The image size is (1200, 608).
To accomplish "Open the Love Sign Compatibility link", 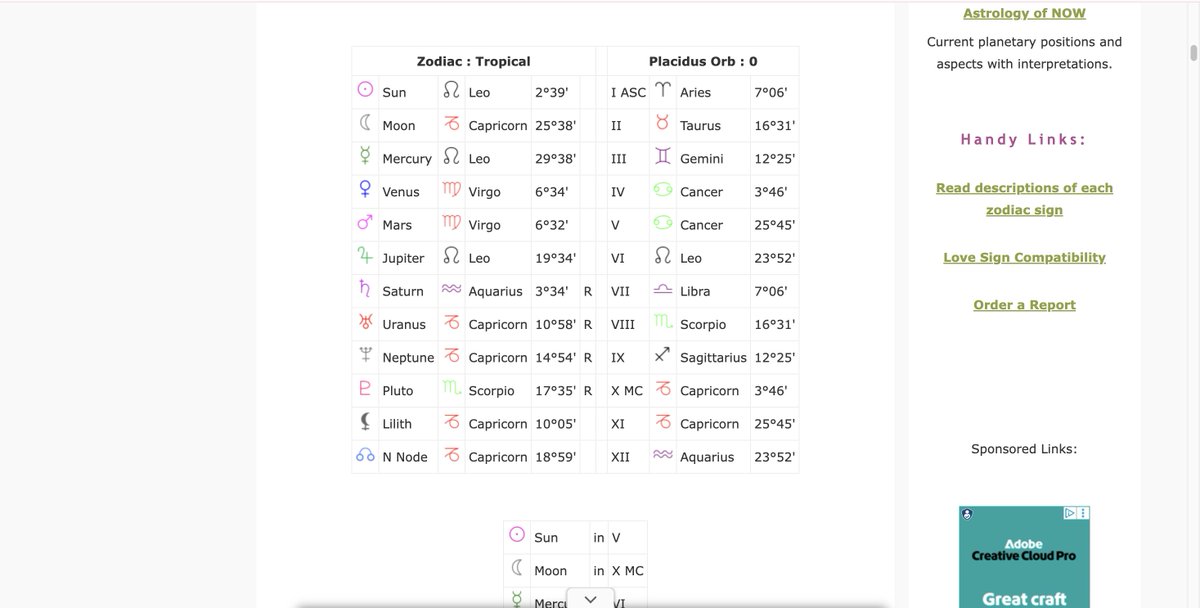I will tap(1024, 257).
